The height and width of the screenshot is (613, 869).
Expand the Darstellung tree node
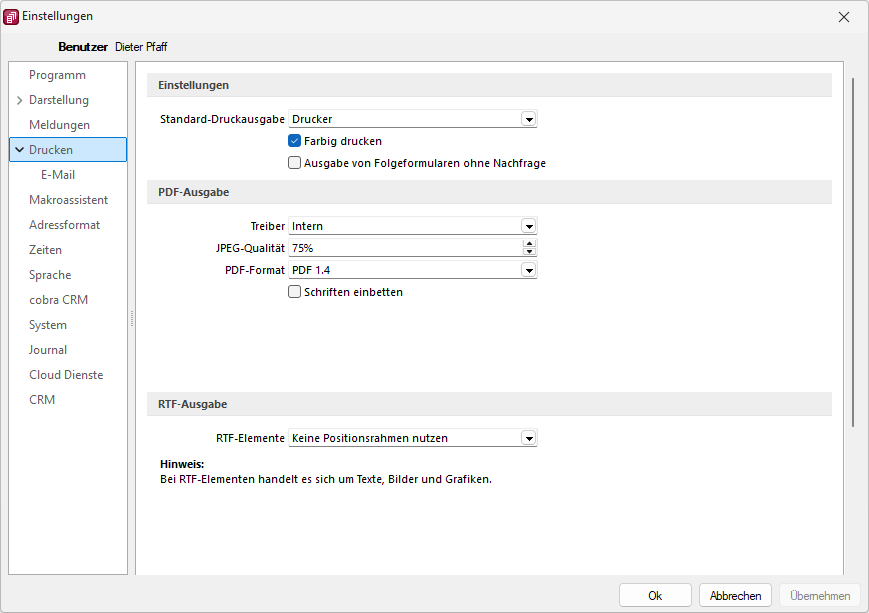(19, 100)
